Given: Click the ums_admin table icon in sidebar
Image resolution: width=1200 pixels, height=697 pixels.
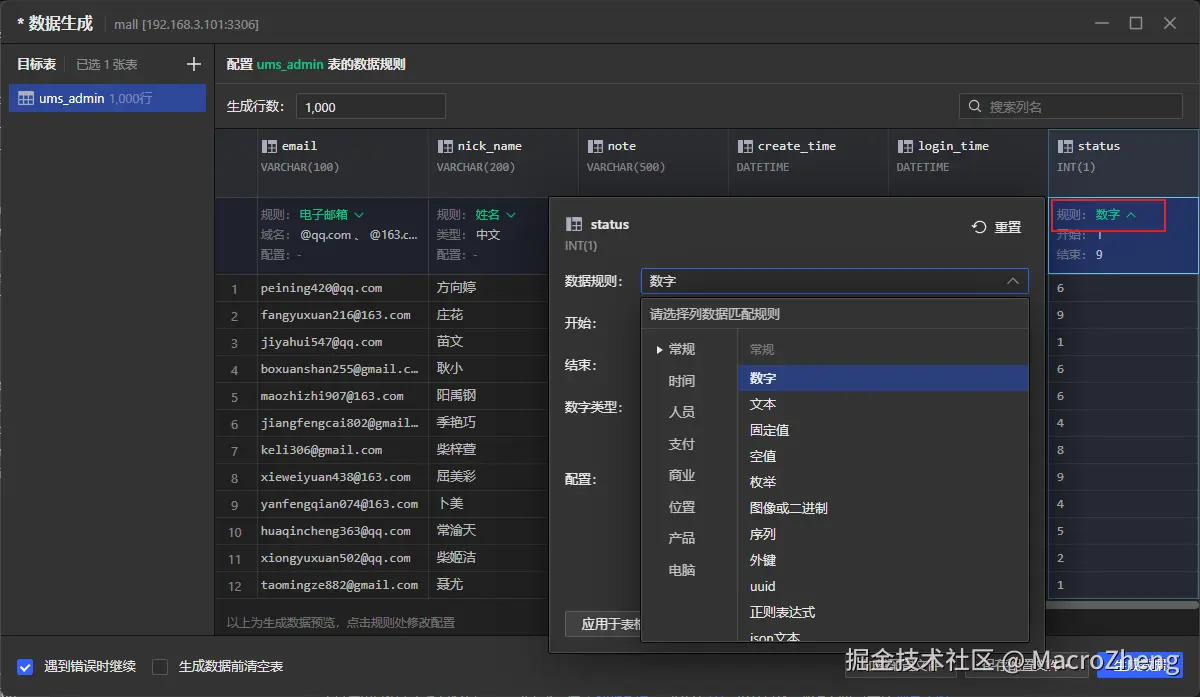Looking at the screenshot, I should pyautogui.click(x=26, y=99).
